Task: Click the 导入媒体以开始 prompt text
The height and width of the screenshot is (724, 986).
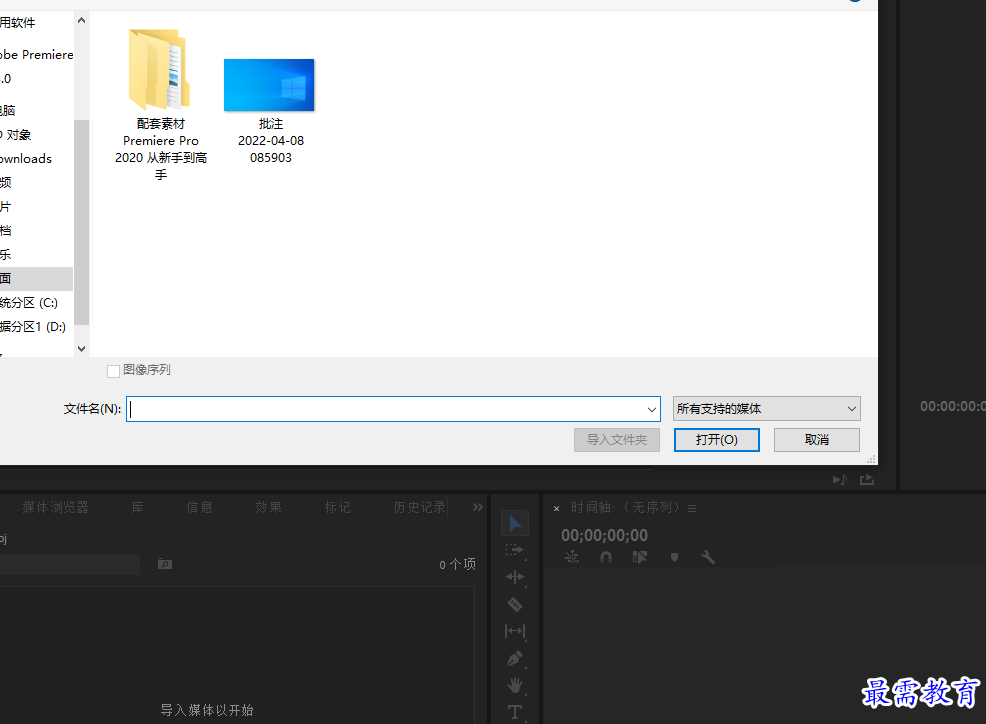Action: coord(207,710)
